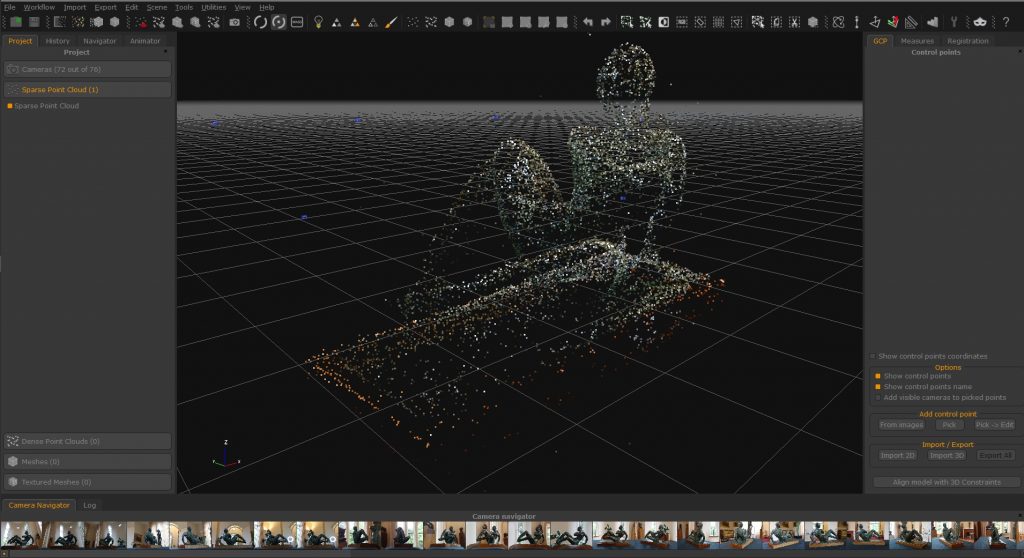Expand the Dense Point Clouds (0) section
The width and height of the screenshot is (1024, 558).
pyautogui.click(x=87, y=441)
